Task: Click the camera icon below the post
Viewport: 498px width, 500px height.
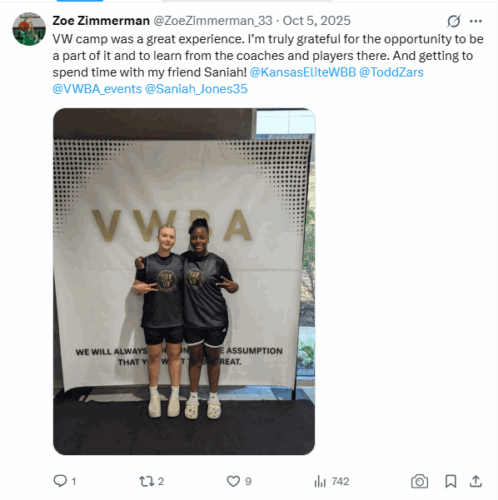Action: [419, 481]
